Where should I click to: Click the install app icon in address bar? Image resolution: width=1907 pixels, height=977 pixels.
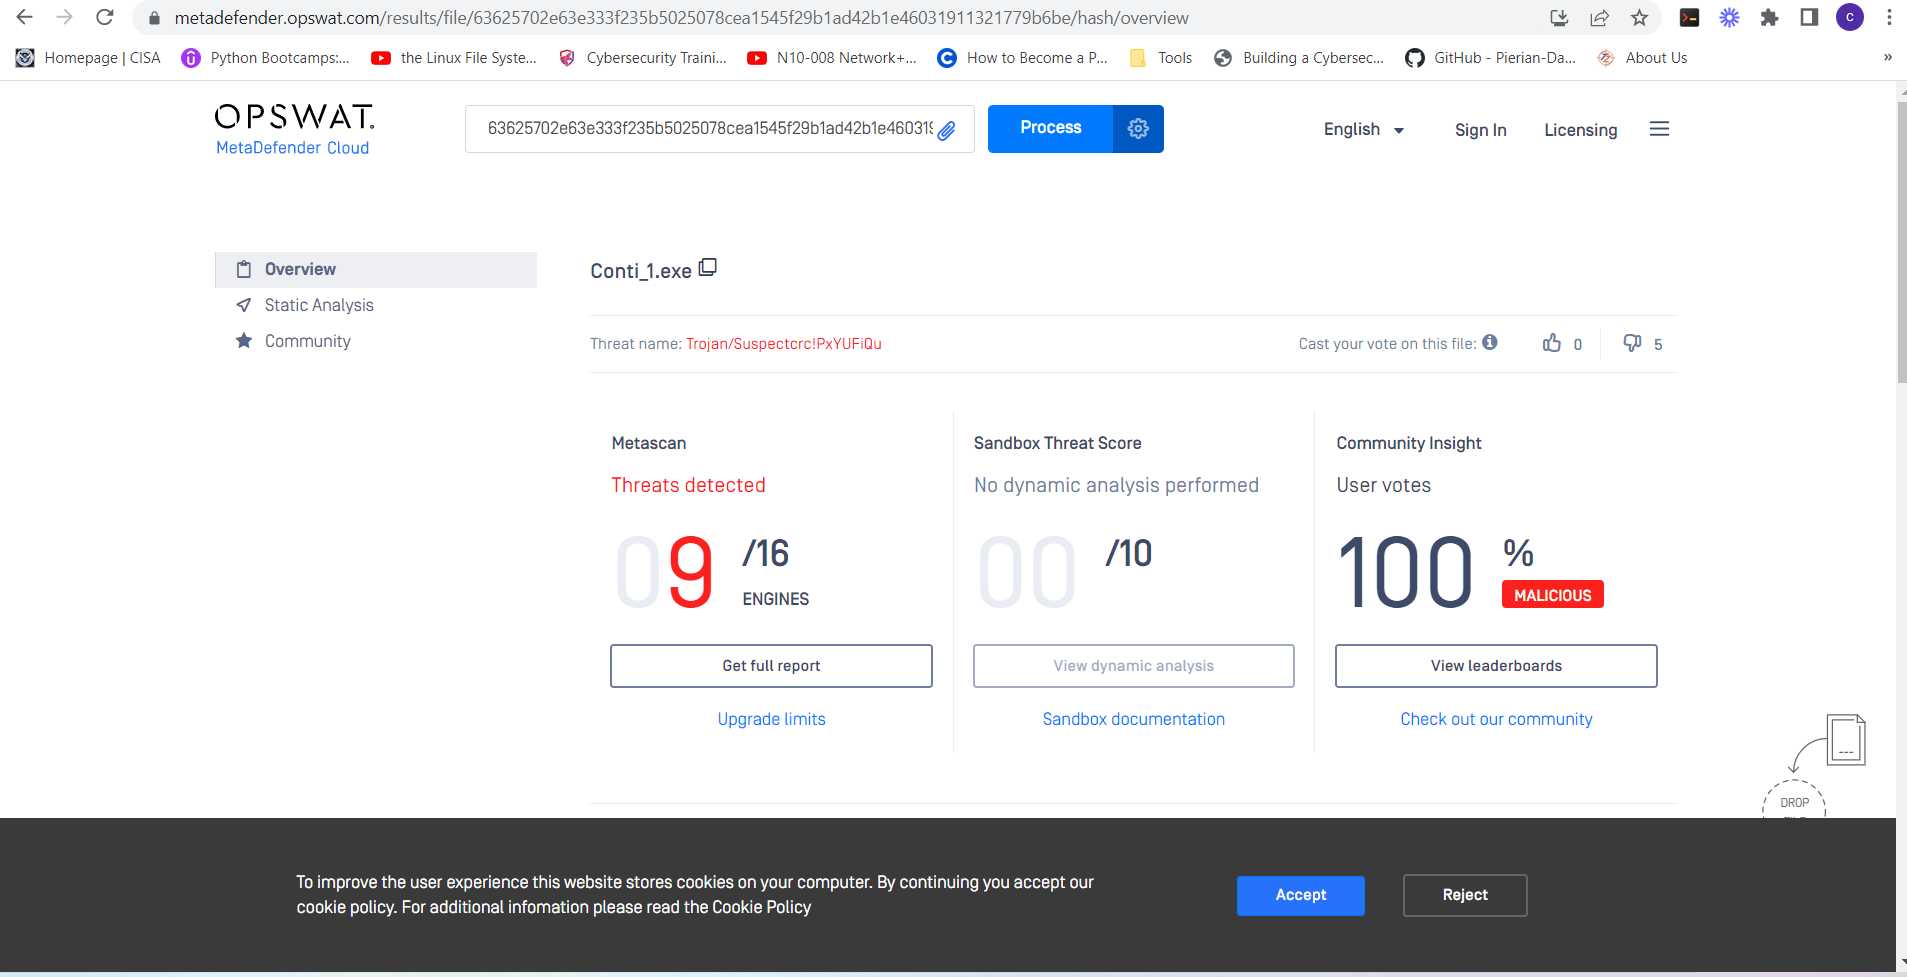click(x=1559, y=17)
